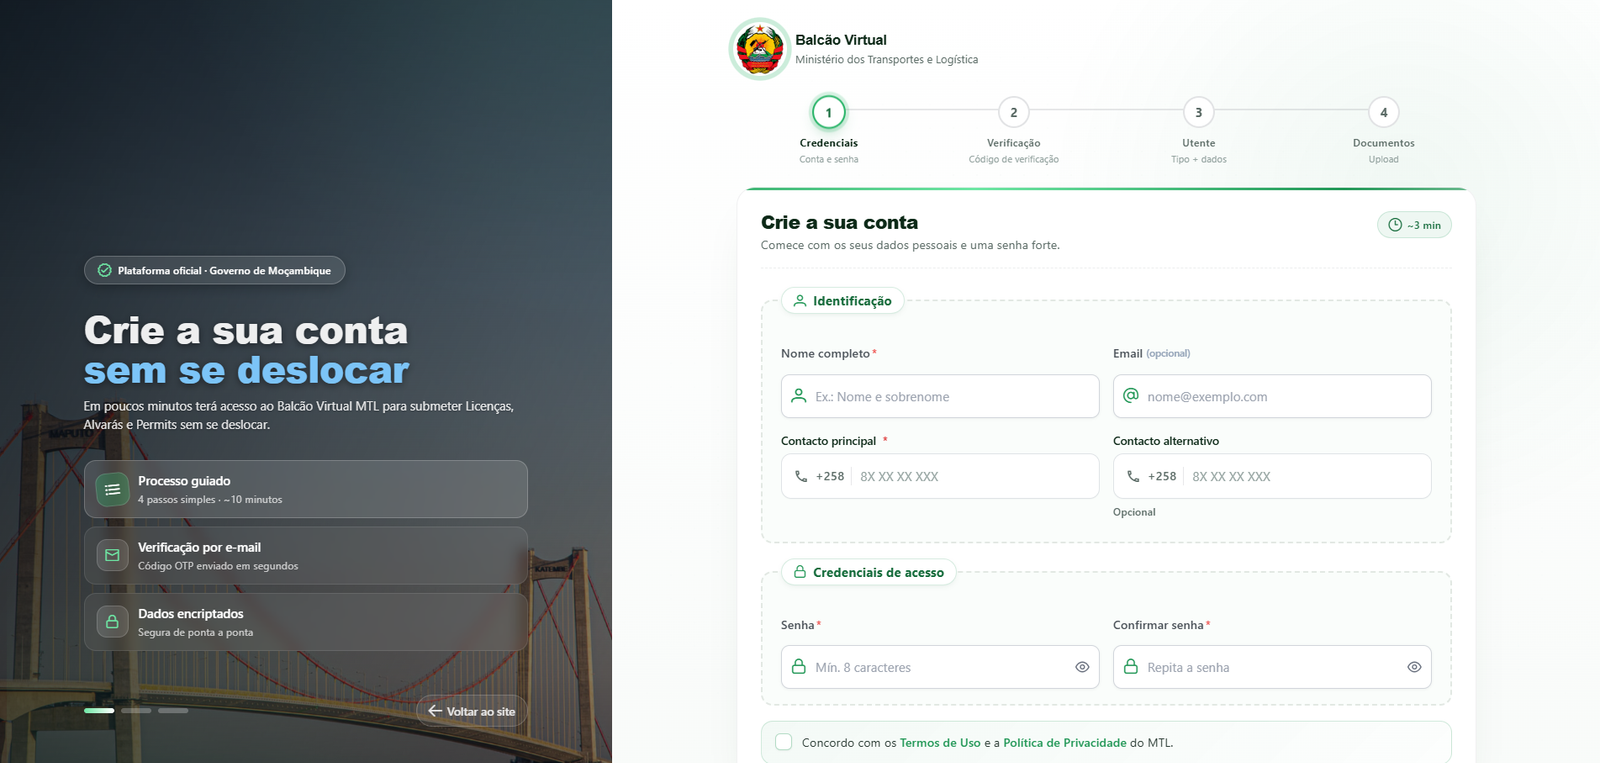This screenshot has height=763, width=1600.
Task: Open the Termos de Uso link
Action: [x=940, y=743]
